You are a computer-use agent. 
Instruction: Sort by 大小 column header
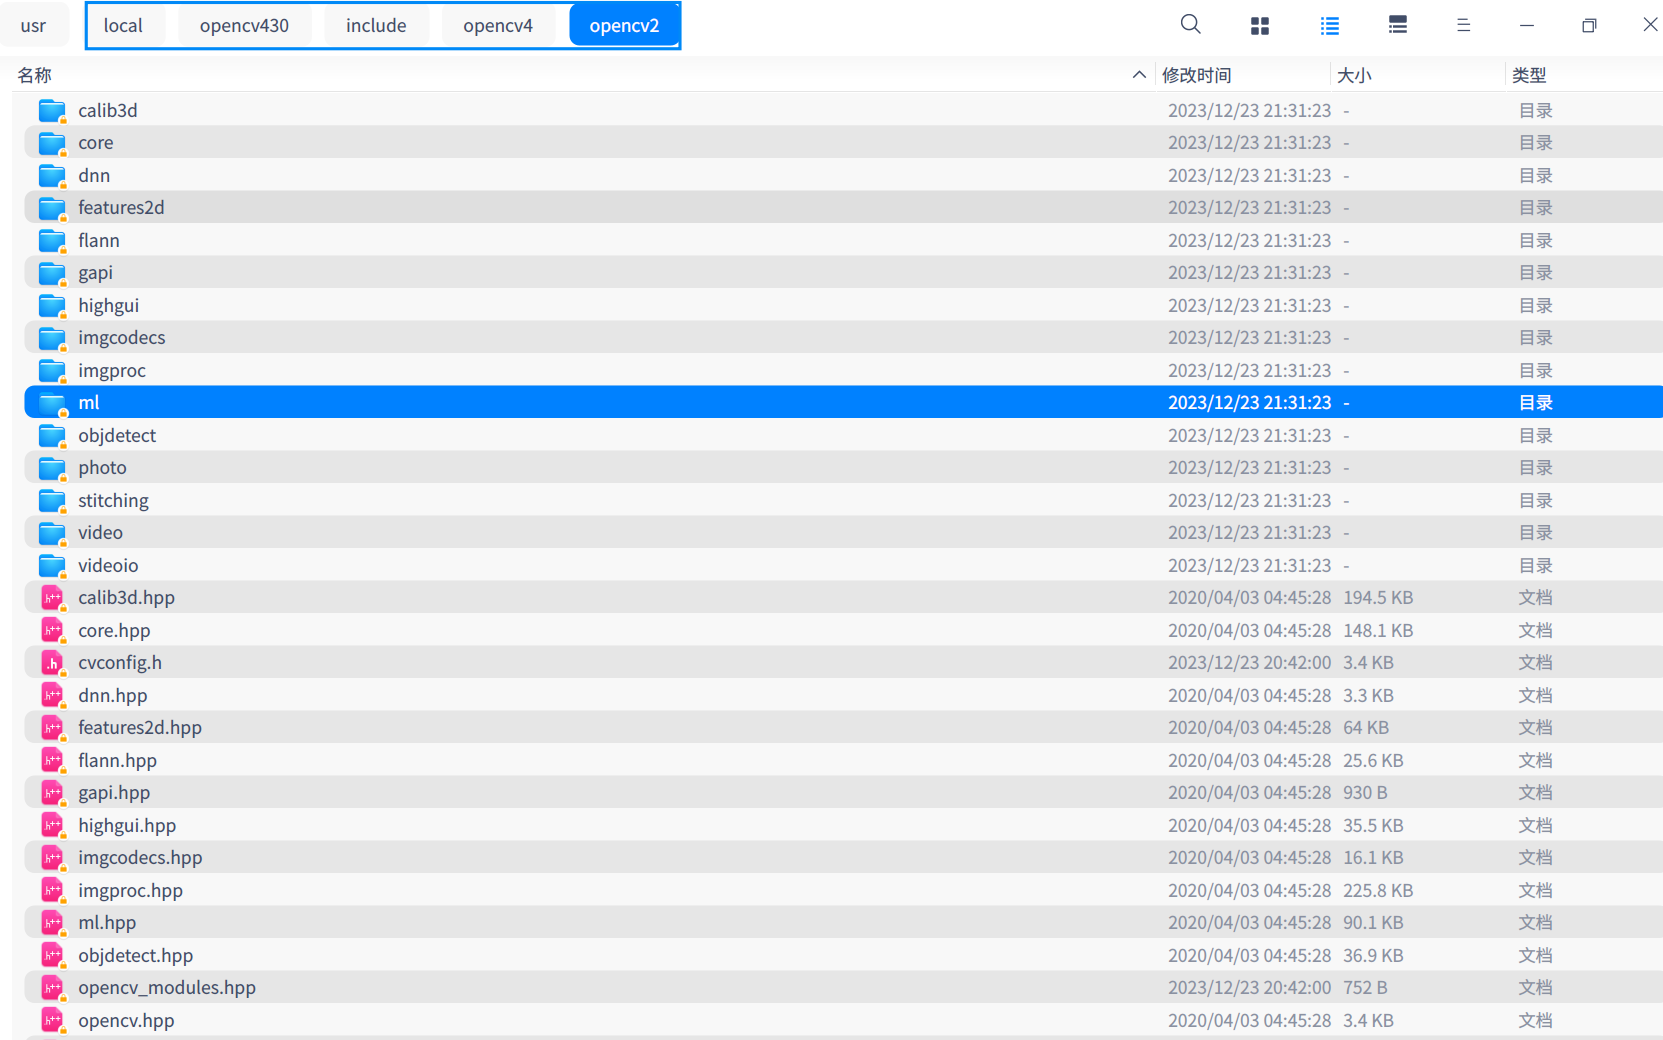1354,75
